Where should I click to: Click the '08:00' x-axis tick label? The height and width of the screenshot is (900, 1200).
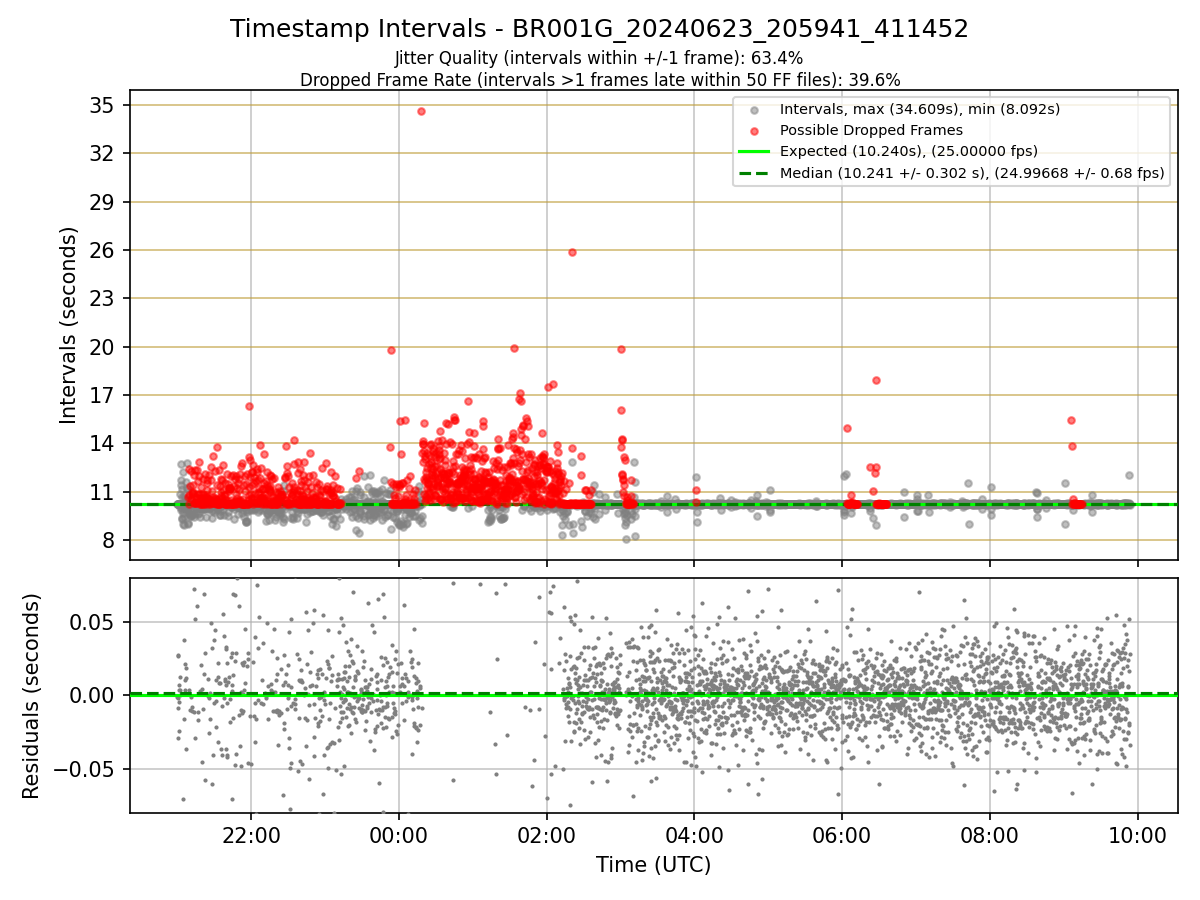pos(990,834)
